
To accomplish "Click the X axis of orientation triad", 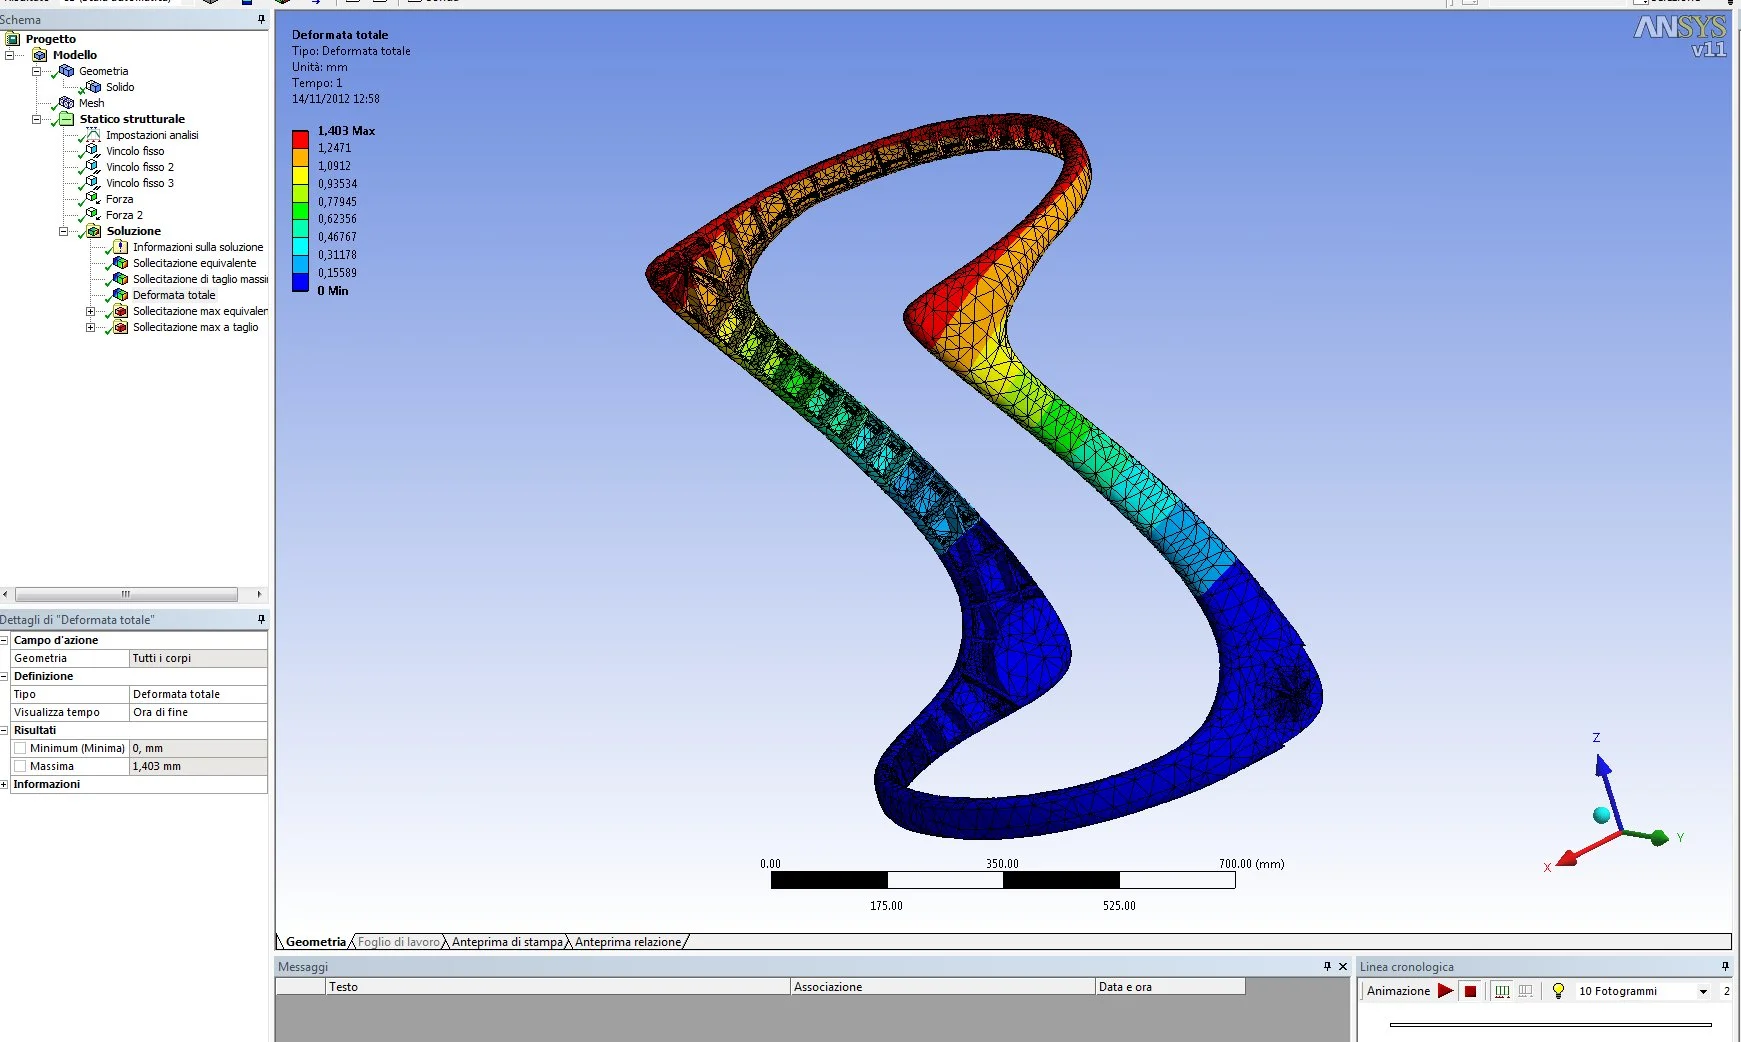I will click(x=1588, y=850).
